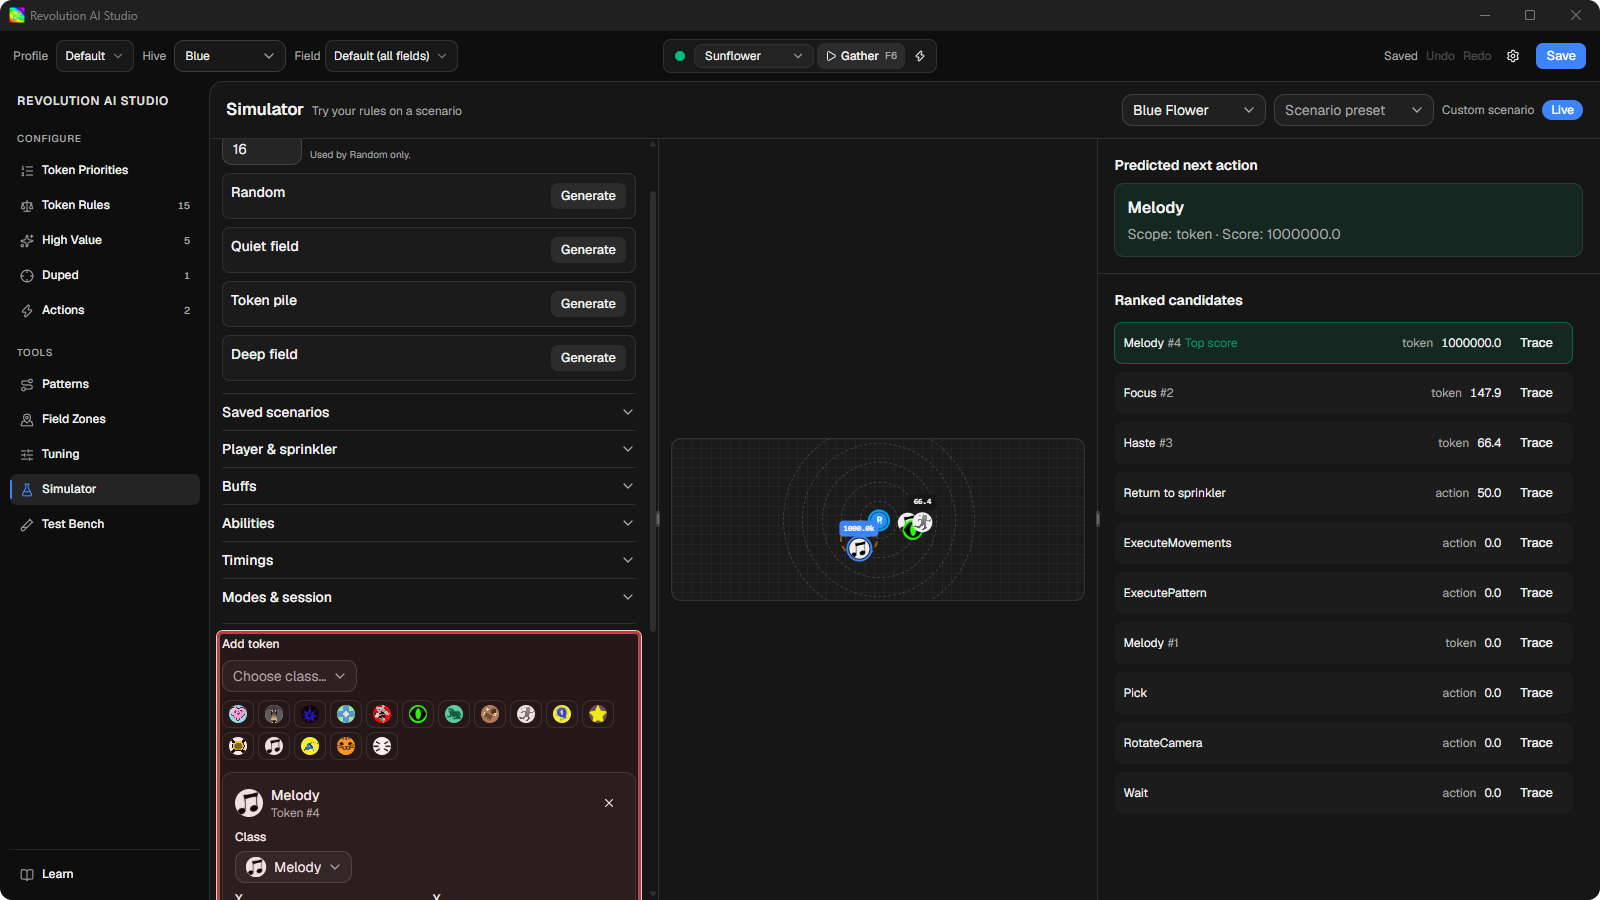Image resolution: width=1600 pixels, height=900 pixels.
Task: Click the Undo button in top bar
Action: 1440,56
